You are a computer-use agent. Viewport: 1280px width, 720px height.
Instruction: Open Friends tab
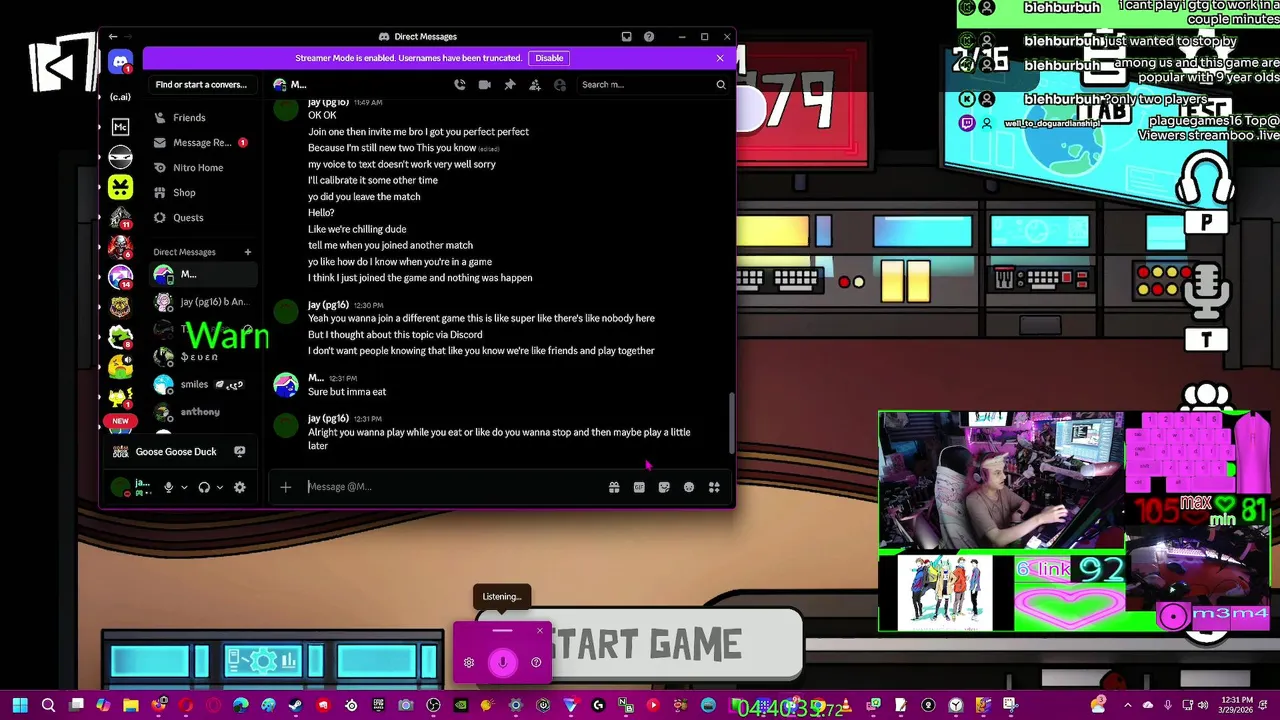[x=203, y=118]
